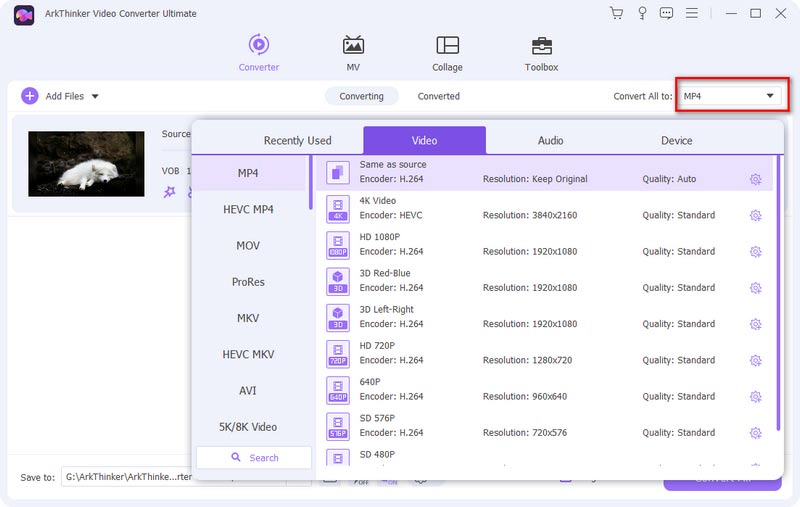Click the white fox video thumbnail
800x507 pixels.
86,164
